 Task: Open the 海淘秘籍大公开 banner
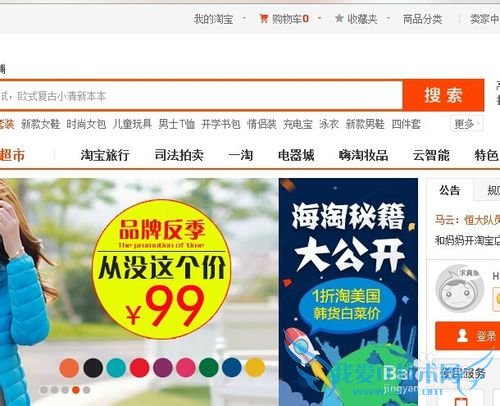click(348, 292)
